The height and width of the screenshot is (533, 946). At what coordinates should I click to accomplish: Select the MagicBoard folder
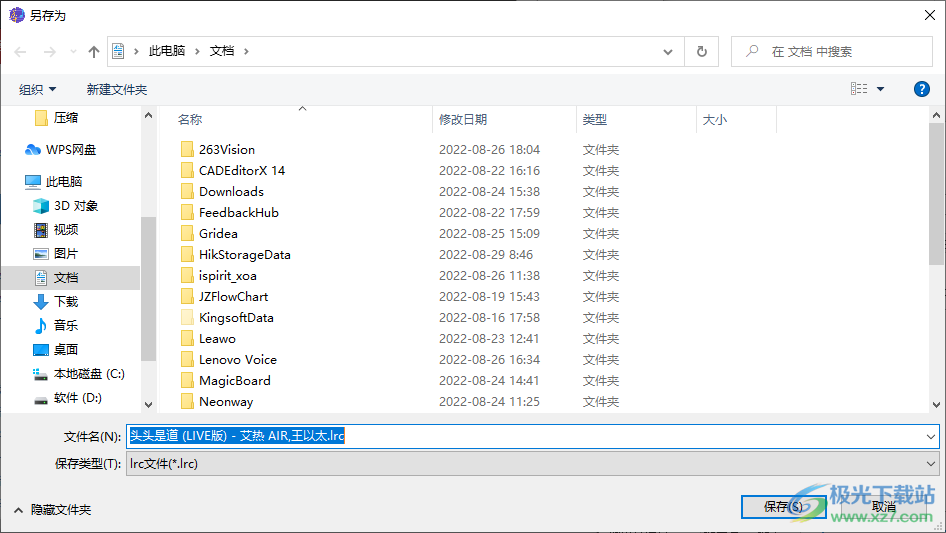coord(235,381)
